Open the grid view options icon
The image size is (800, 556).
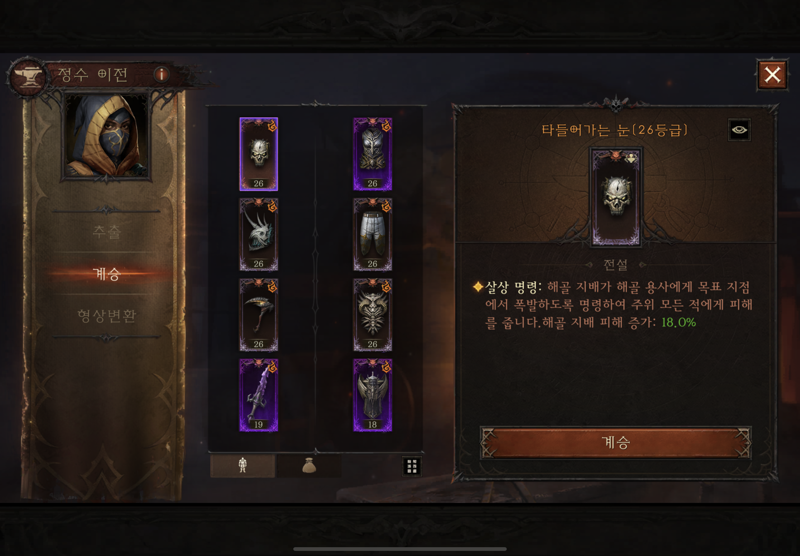(x=412, y=466)
